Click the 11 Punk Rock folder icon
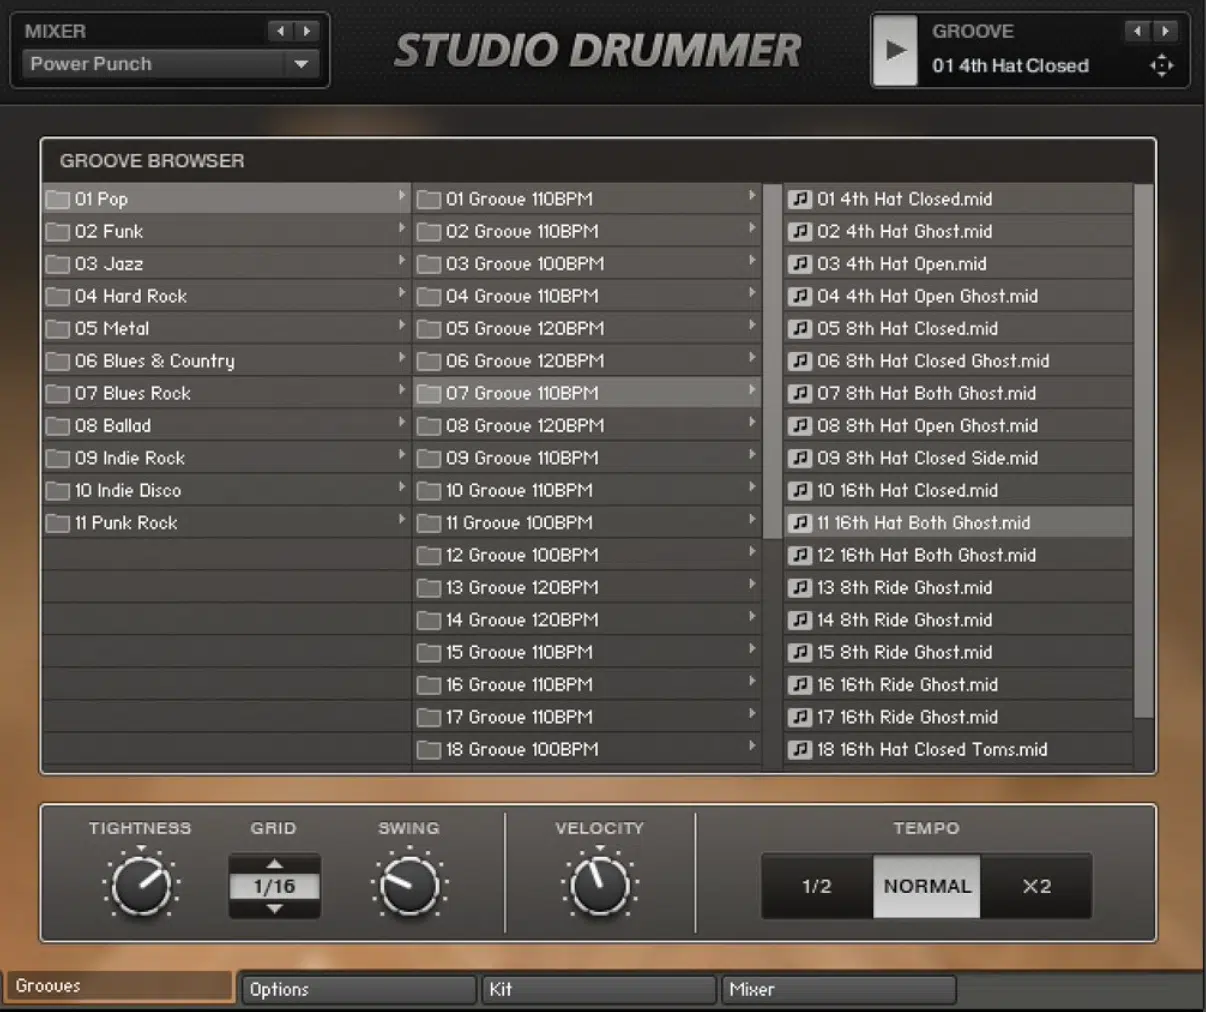Viewport: 1206px width, 1012px height. point(58,523)
